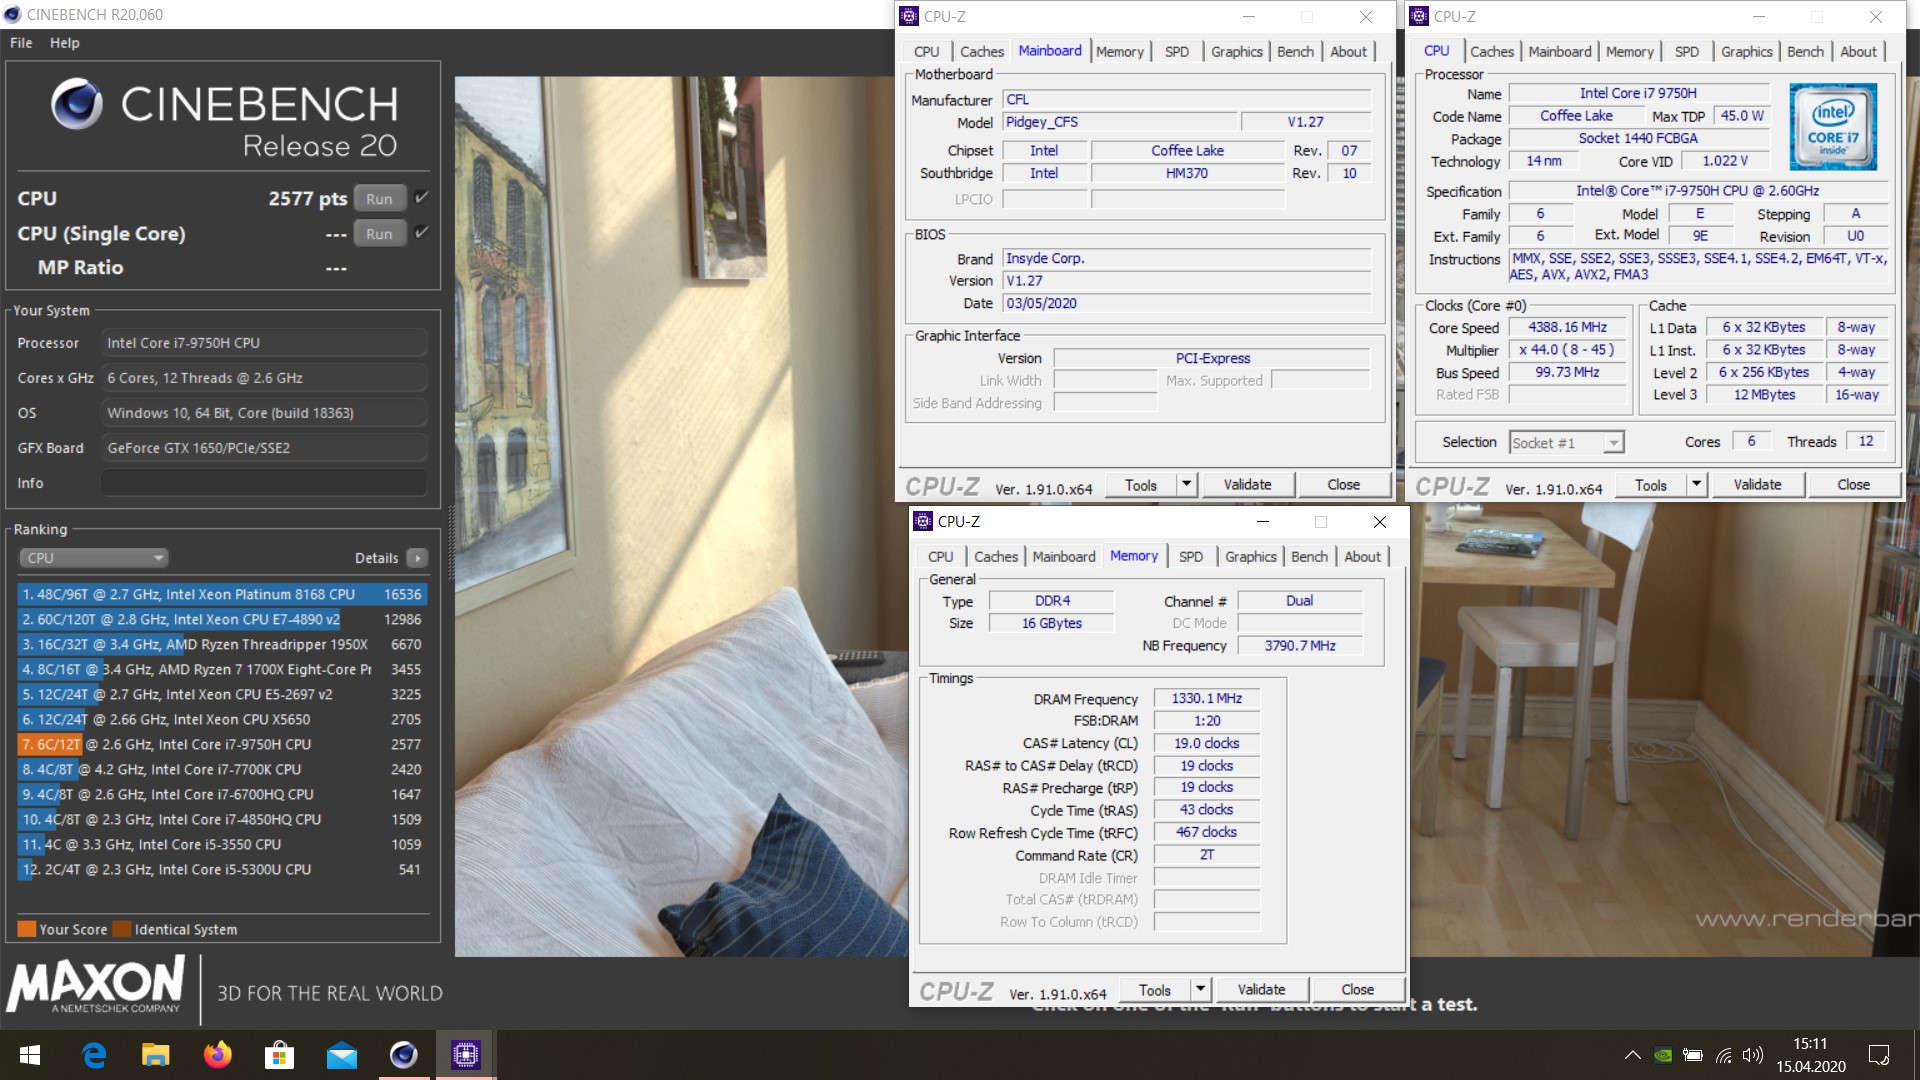The width and height of the screenshot is (1920, 1080).
Task: Open the Ranking CPU dropdown
Action: tap(93, 558)
